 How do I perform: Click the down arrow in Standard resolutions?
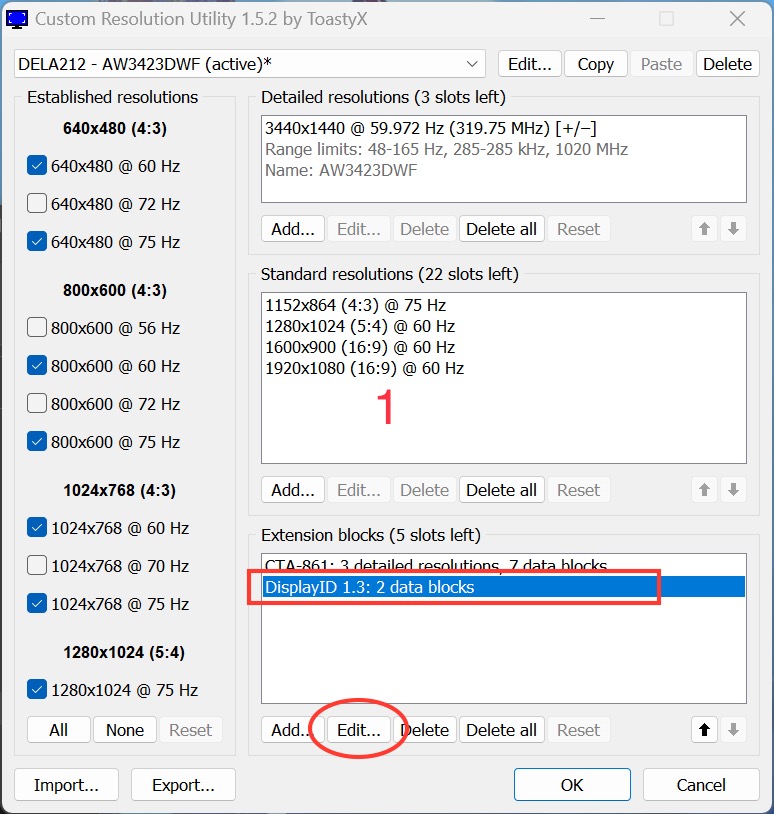pos(734,490)
